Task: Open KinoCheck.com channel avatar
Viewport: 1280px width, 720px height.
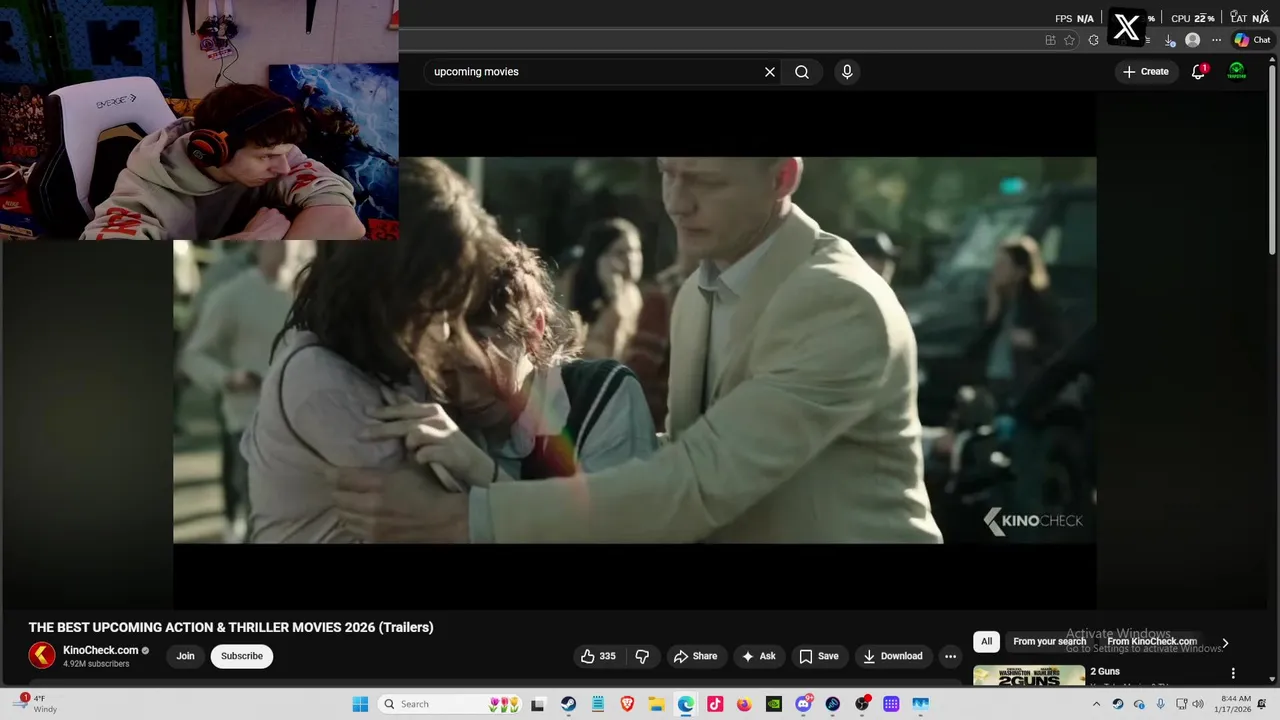Action: (x=42, y=656)
